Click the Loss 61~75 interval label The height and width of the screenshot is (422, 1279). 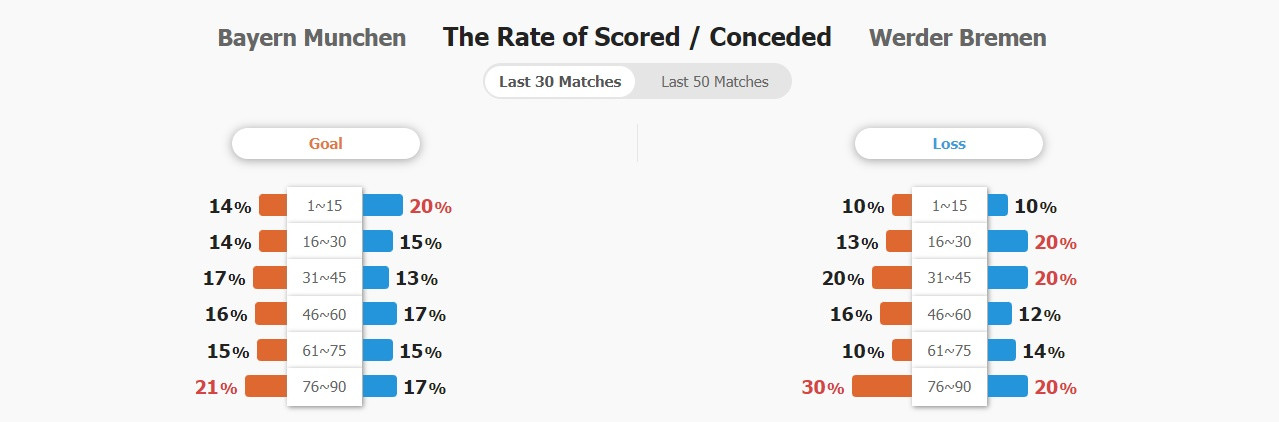[x=950, y=351]
